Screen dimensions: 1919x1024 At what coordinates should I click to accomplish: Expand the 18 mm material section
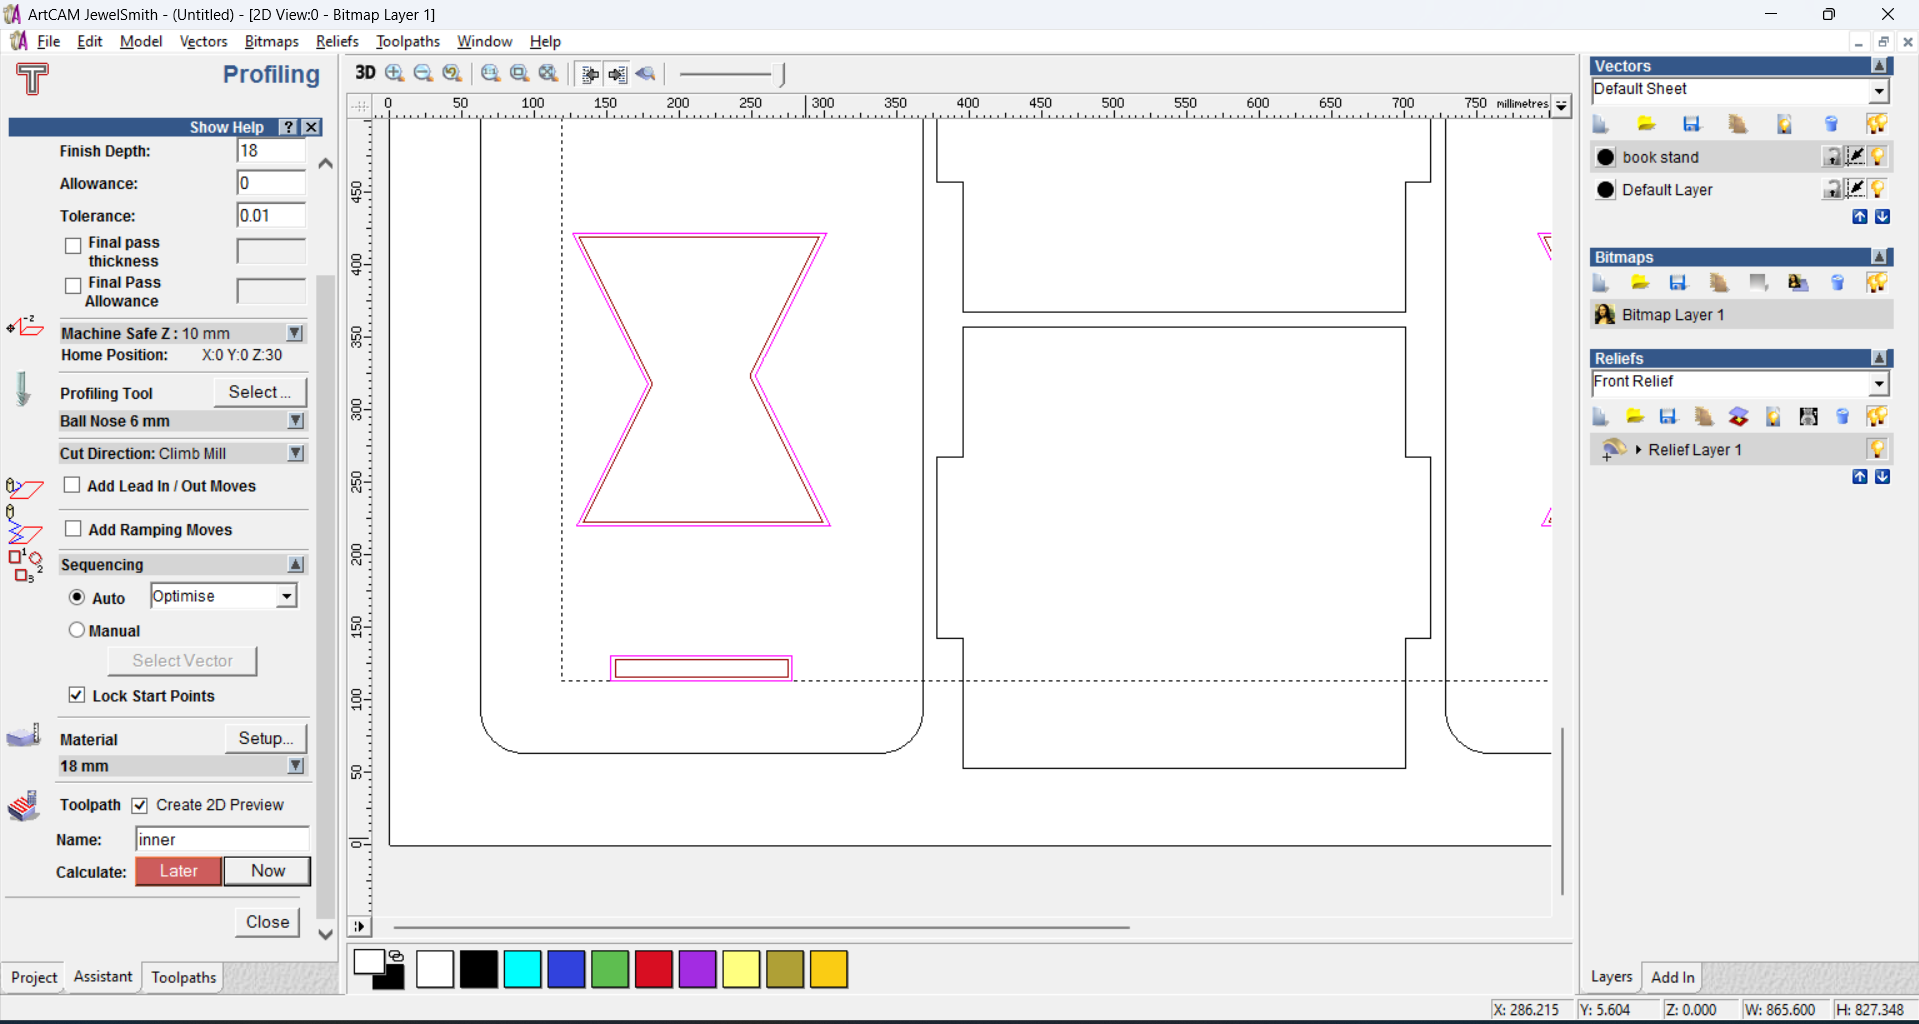pyautogui.click(x=296, y=766)
